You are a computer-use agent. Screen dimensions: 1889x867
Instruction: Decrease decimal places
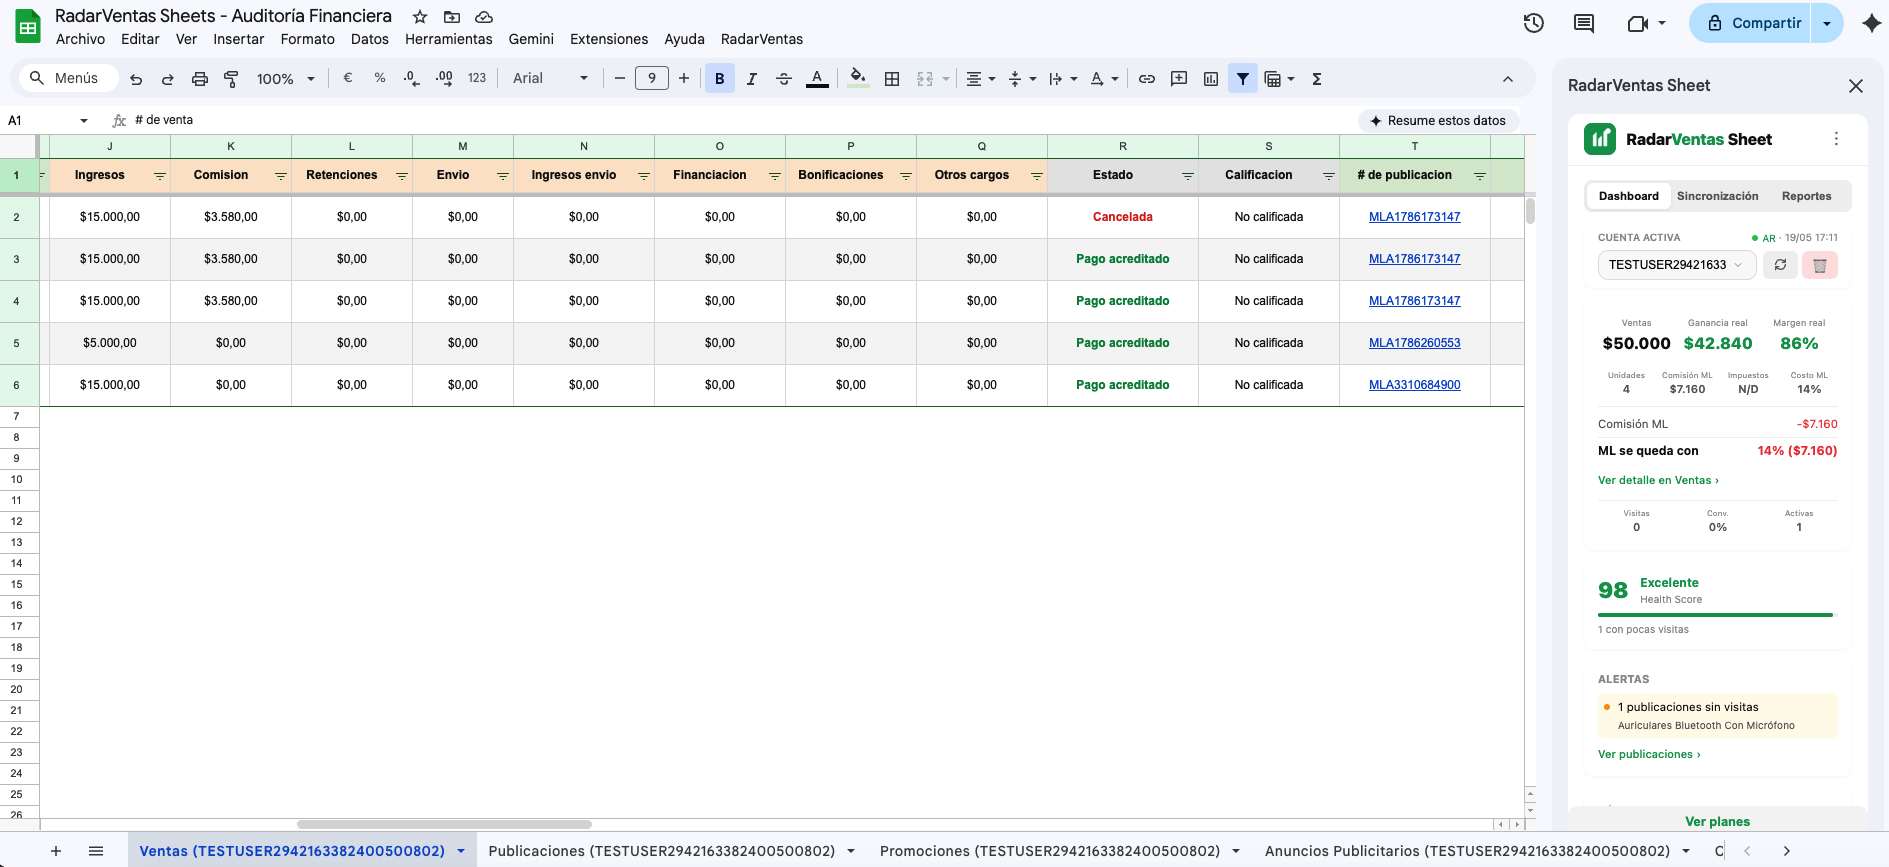pos(411,78)
